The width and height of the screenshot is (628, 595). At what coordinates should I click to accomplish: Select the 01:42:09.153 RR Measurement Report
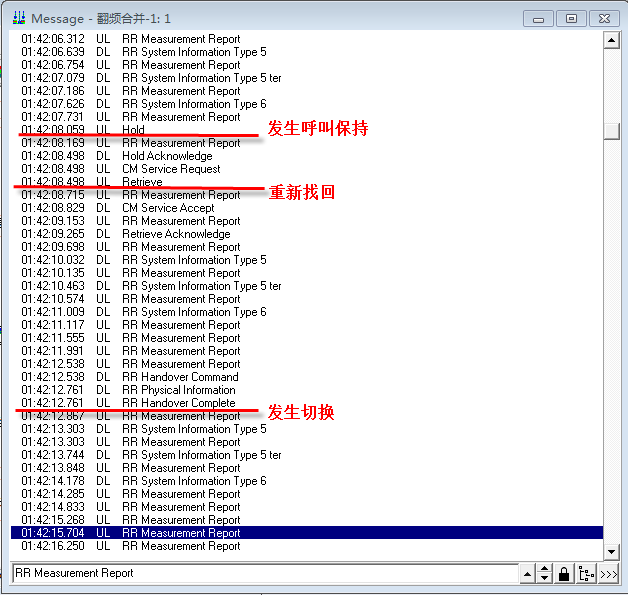click(307, 221)
